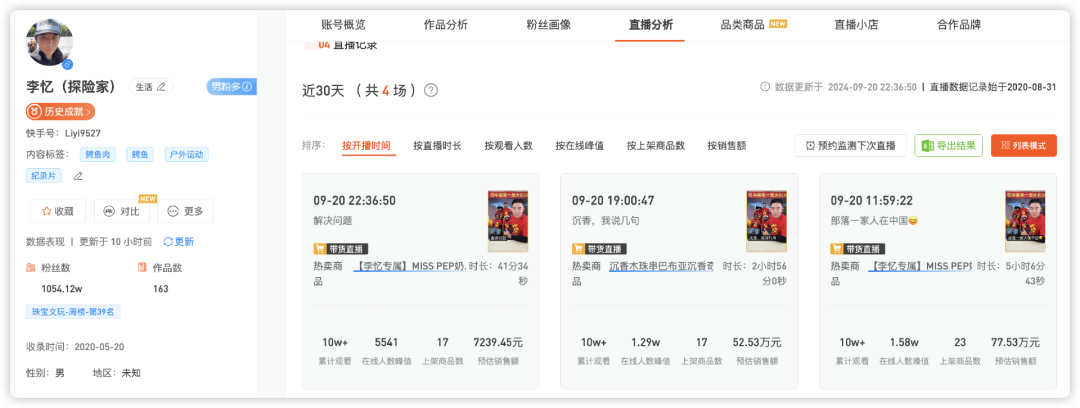
Task: Sort livestreams by 按直播时长
Action: tap(437, 146)
